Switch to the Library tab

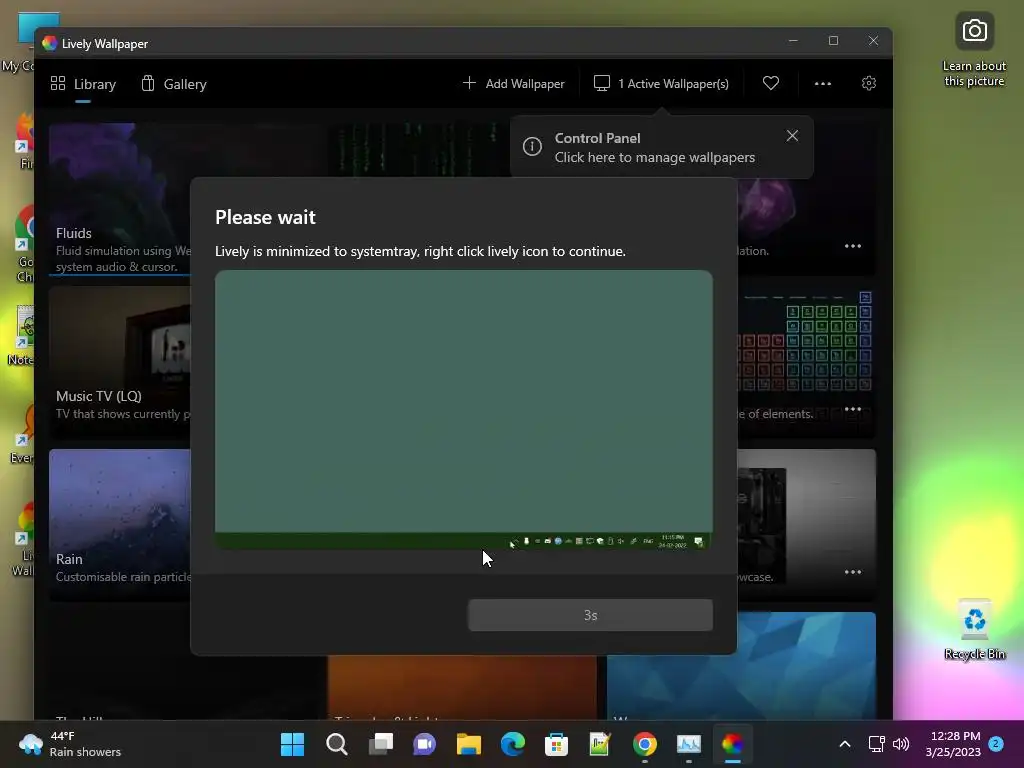point(83,84)
